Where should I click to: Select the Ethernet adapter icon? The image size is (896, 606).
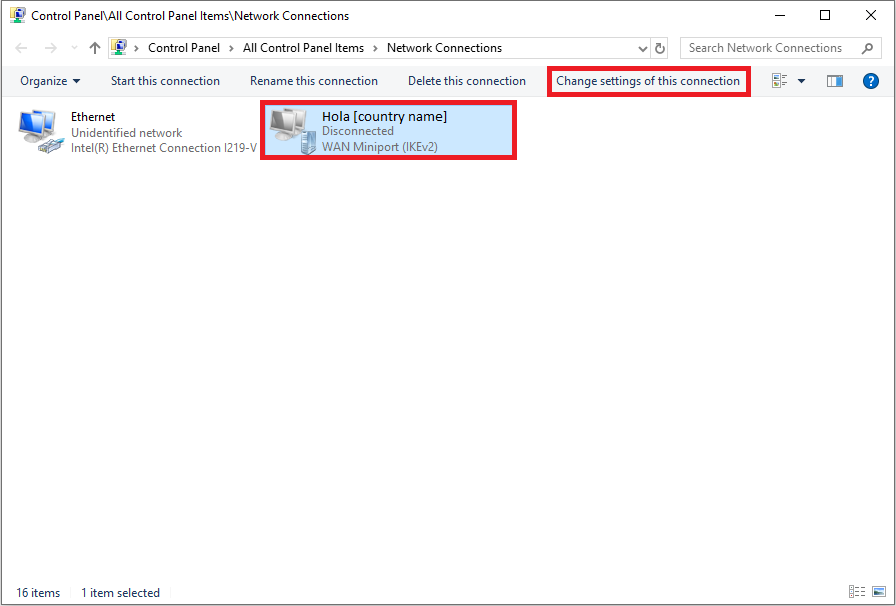tap(38, 132)
